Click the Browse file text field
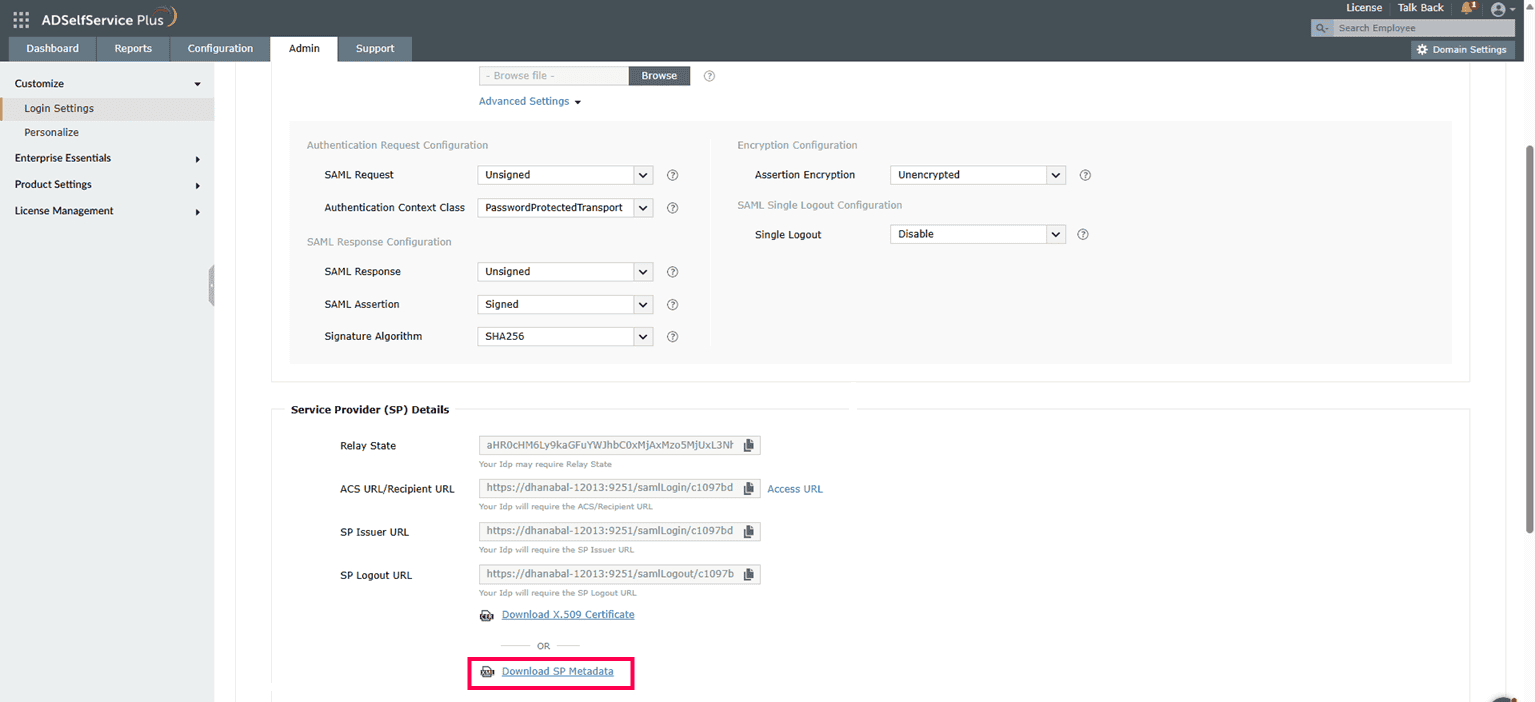This screenshot has height=702, width=1535. coord(554,76)
